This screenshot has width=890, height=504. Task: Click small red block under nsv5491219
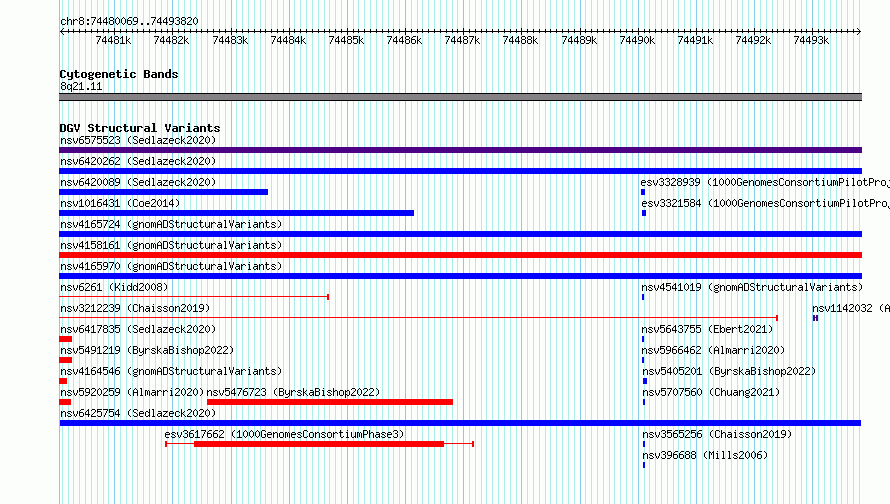click(x=65, y=360)
